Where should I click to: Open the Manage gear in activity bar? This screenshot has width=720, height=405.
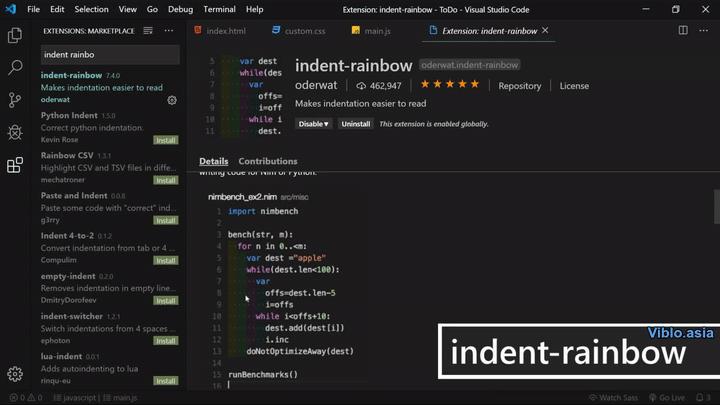point(15,374)
